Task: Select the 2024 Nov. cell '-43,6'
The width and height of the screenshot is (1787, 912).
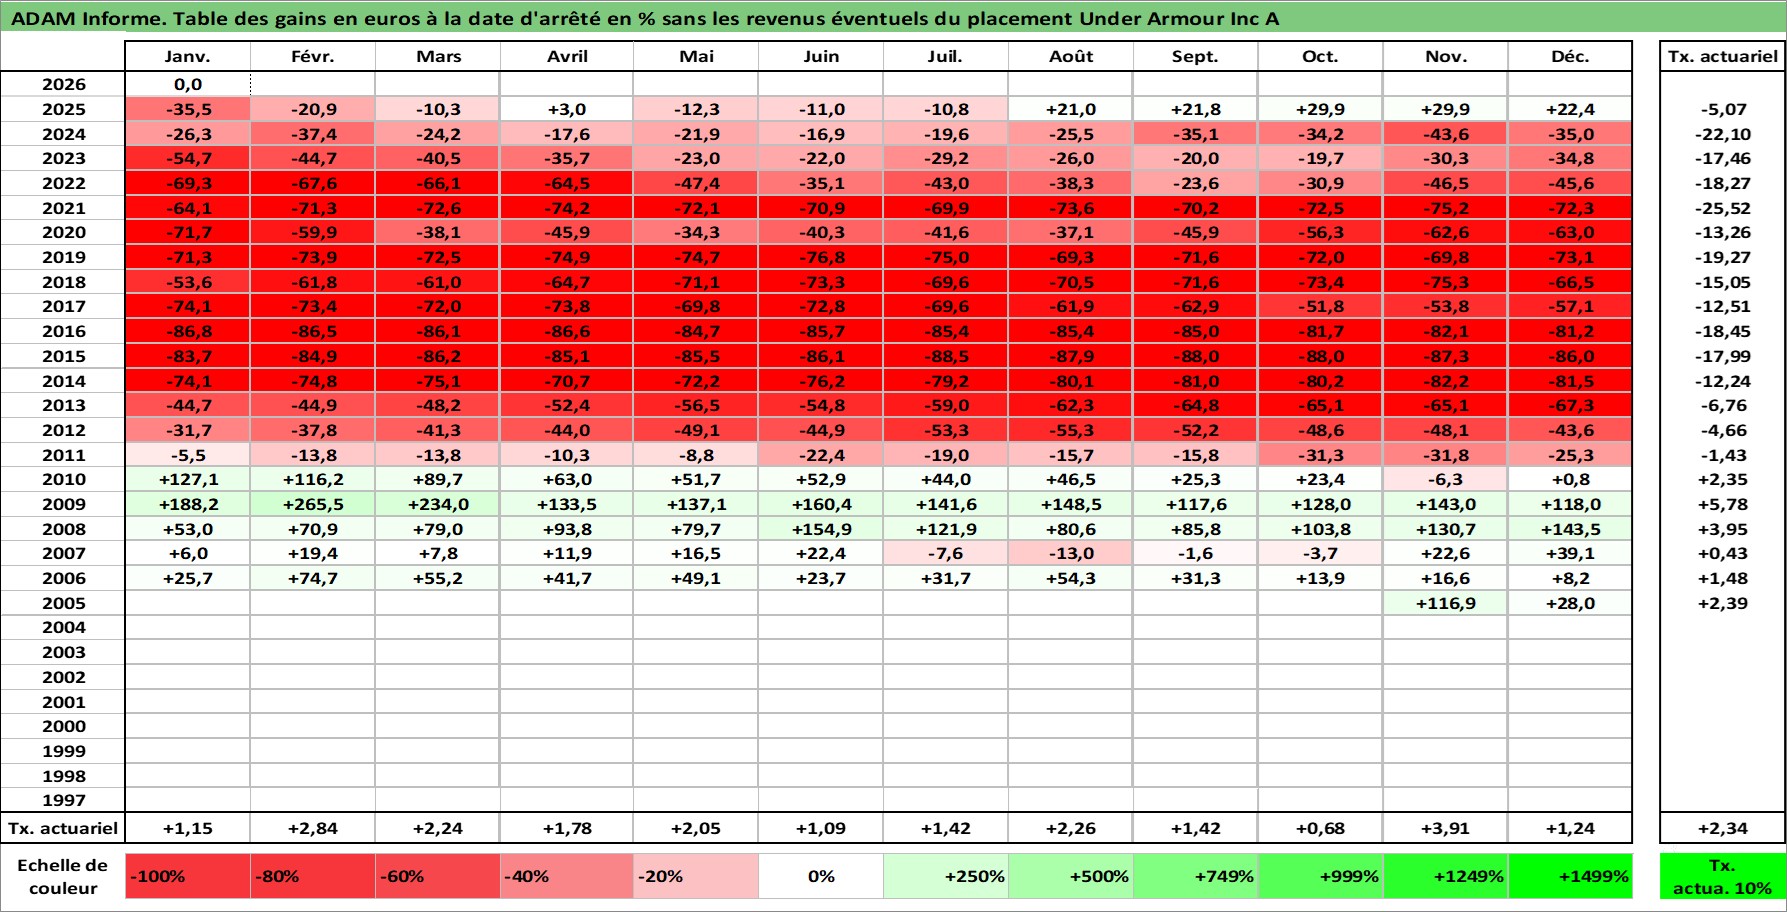Action: (1446, 134)
